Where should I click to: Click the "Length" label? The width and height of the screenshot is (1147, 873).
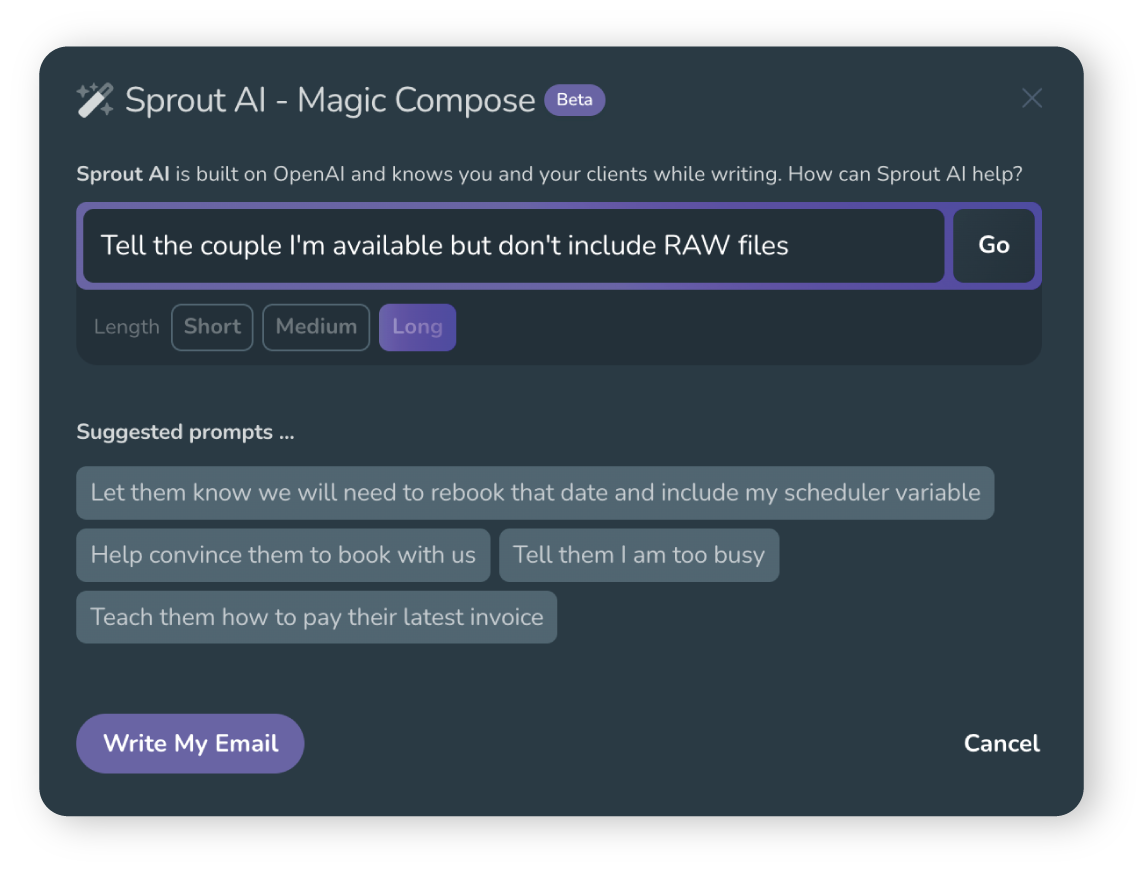click(126, 327)
